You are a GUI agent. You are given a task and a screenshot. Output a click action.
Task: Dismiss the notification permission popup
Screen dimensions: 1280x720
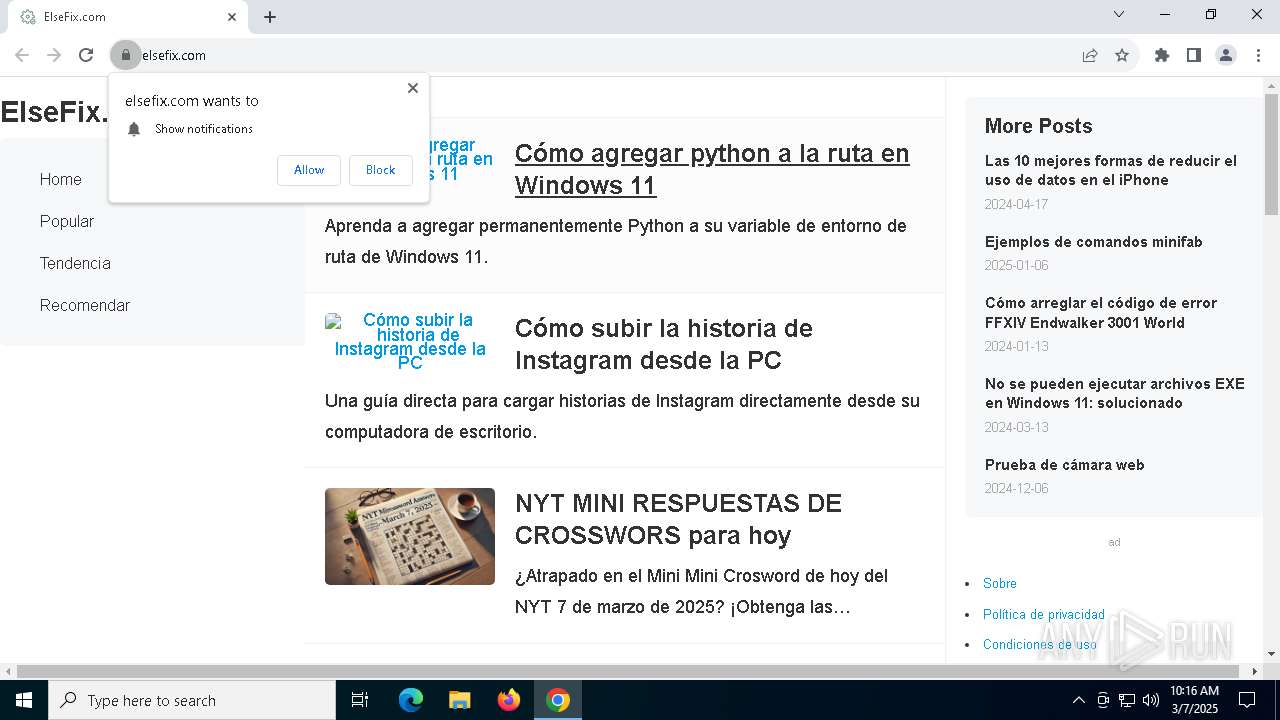coord(412,88)
